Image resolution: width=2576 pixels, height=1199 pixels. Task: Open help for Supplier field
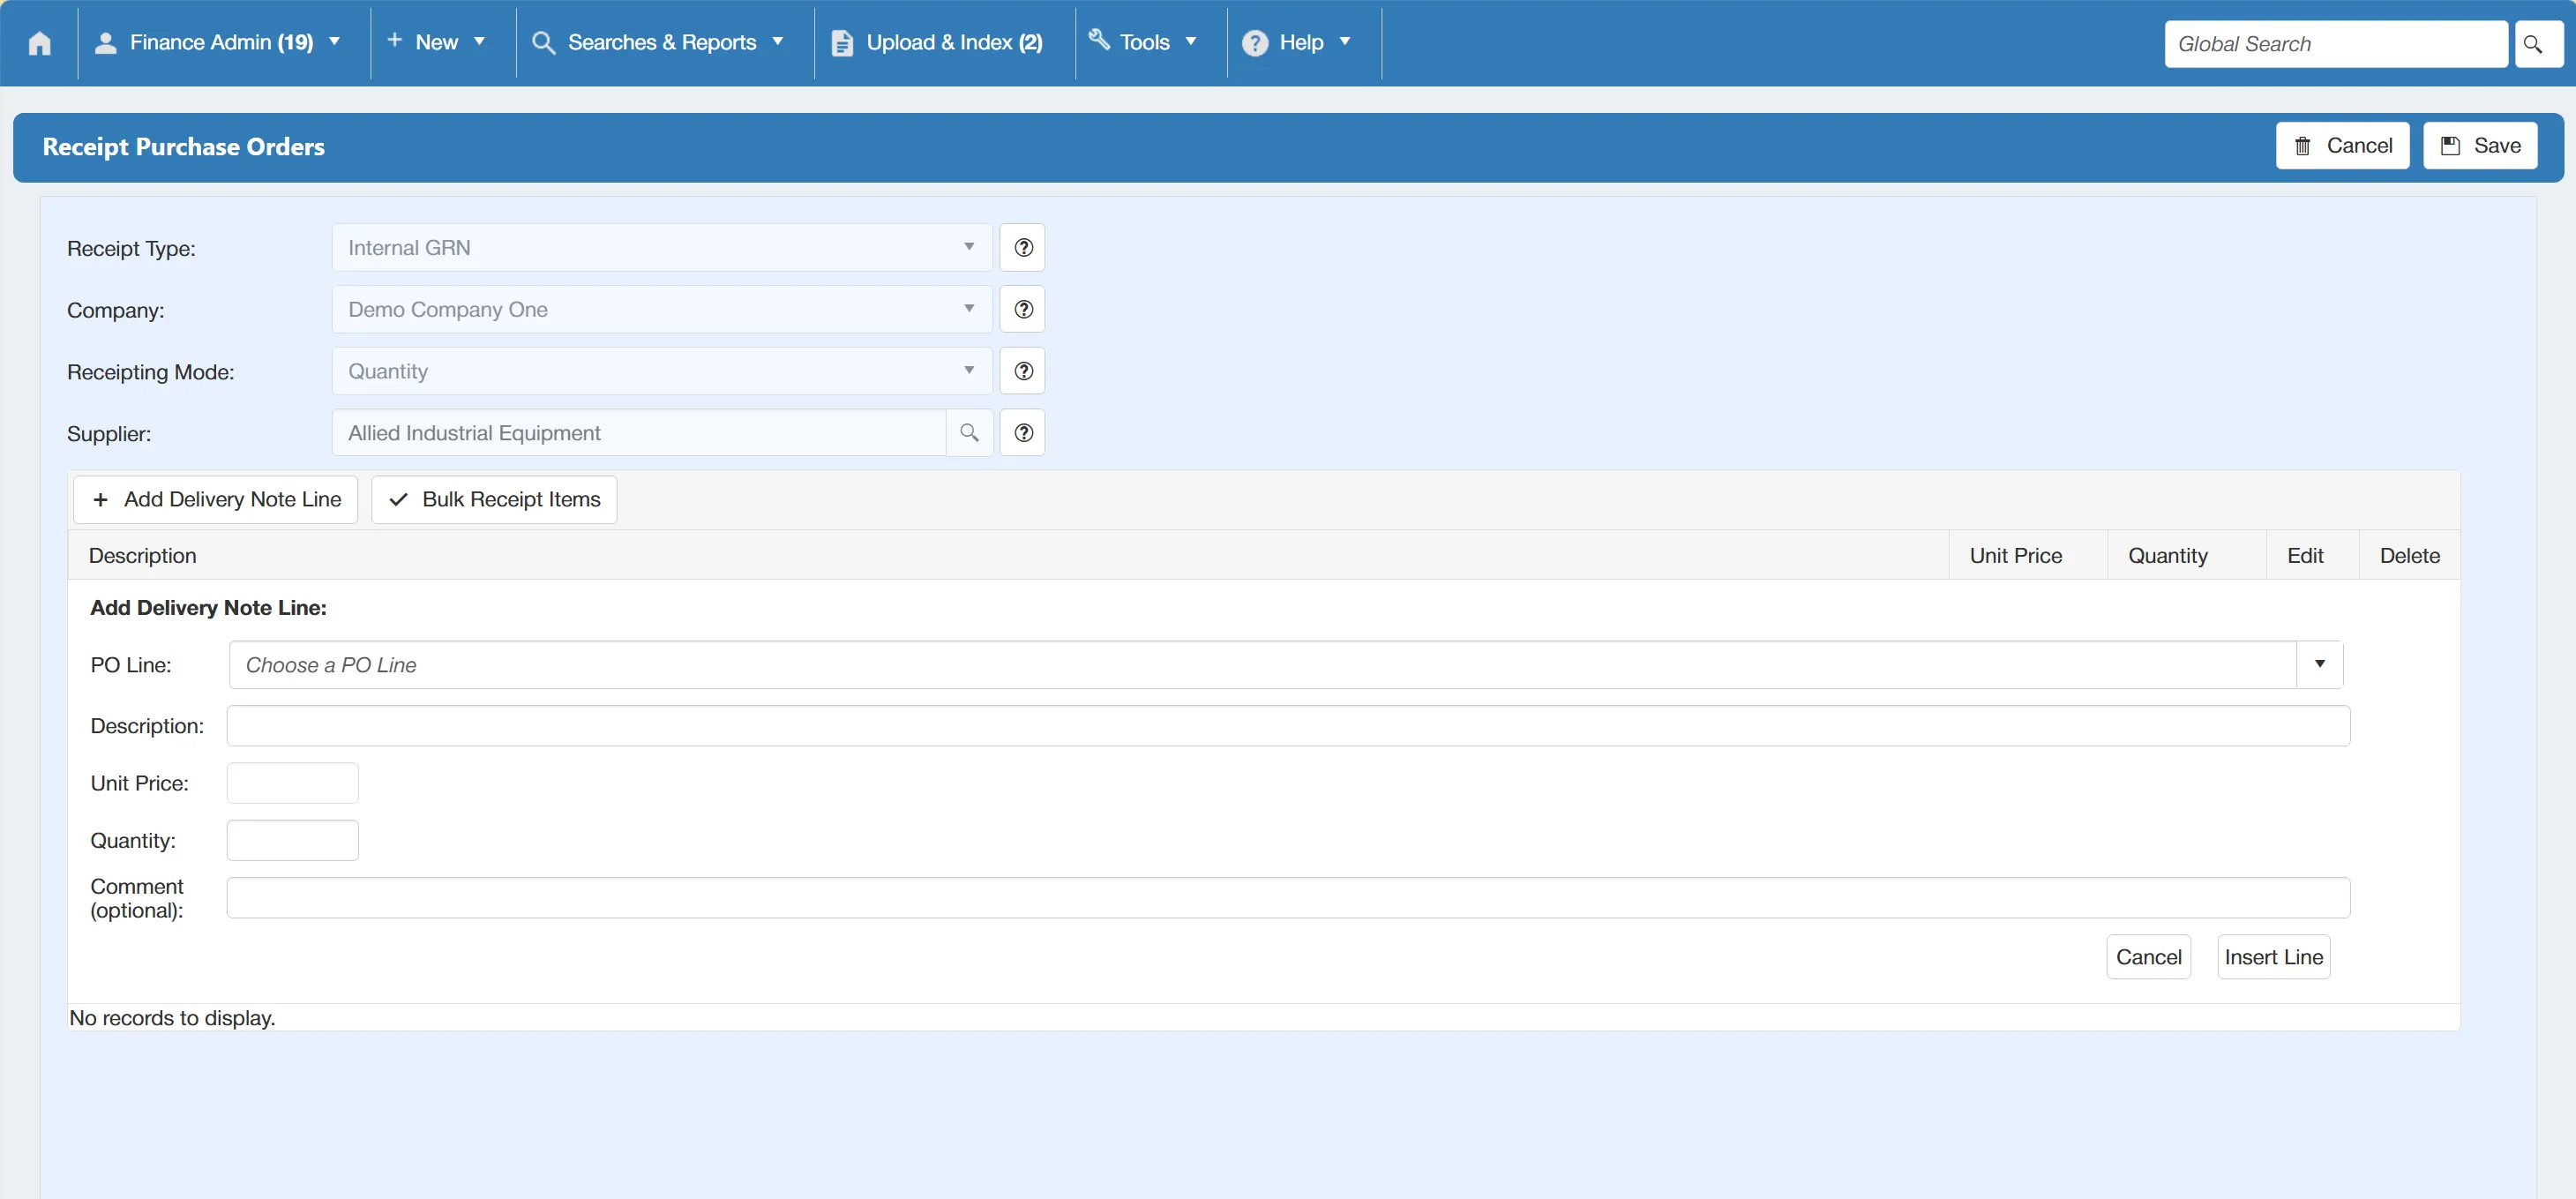pos(1023,433)
